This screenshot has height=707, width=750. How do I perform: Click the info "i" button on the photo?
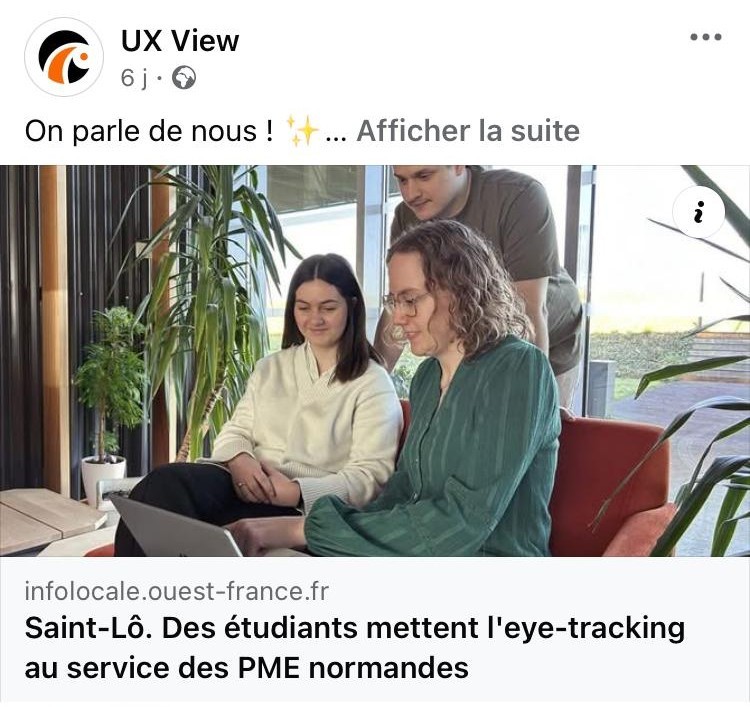coord(698,211)
